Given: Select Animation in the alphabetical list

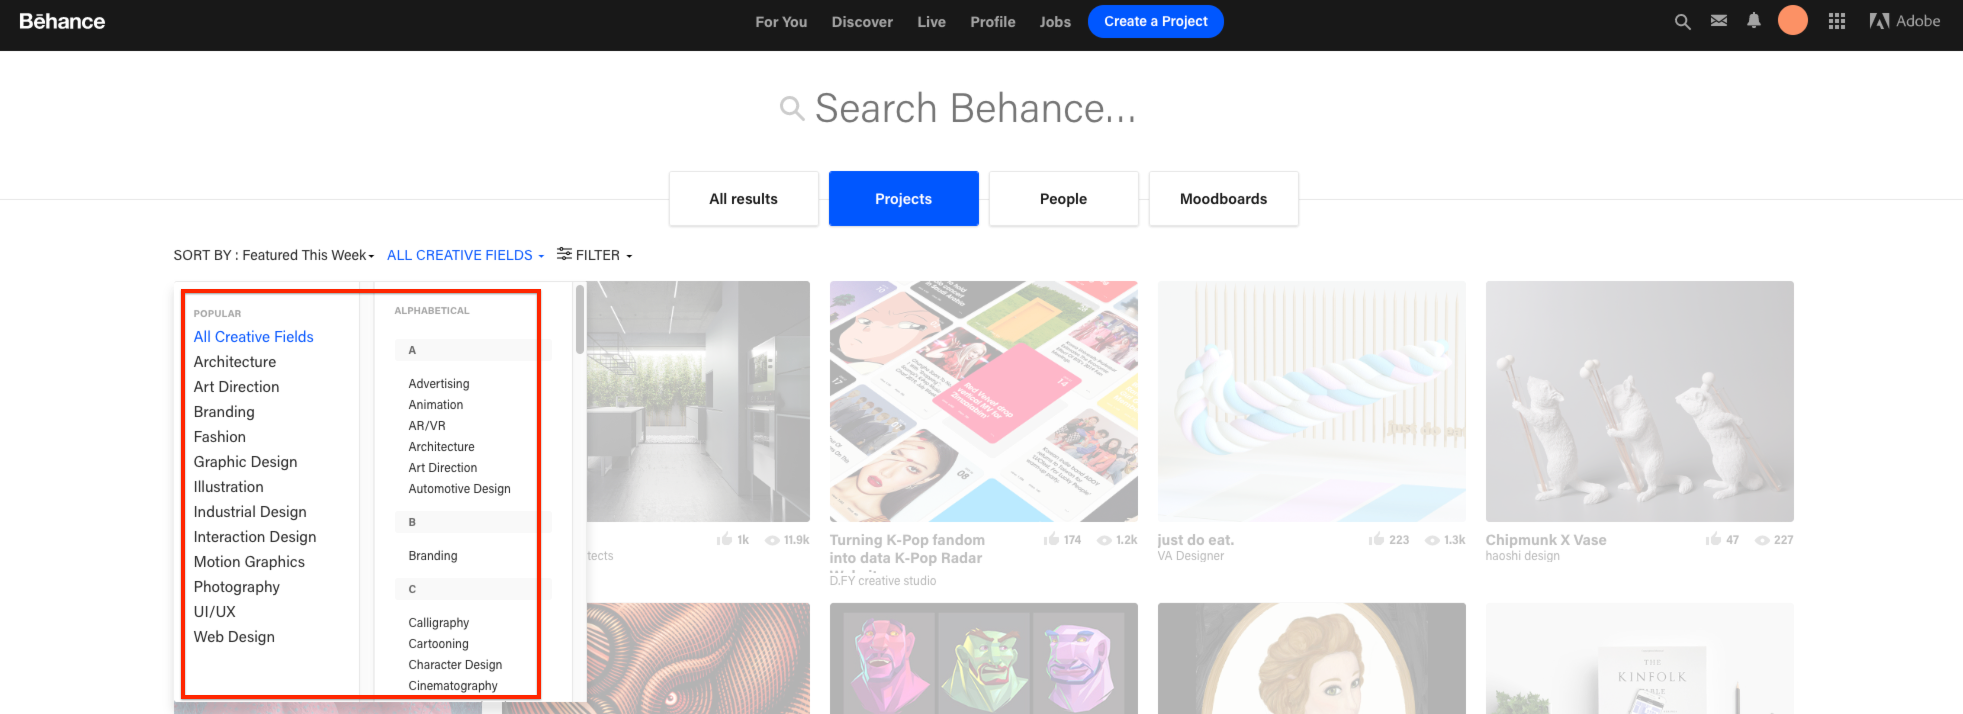Looking at the screenshot, I should coord(436,405).
